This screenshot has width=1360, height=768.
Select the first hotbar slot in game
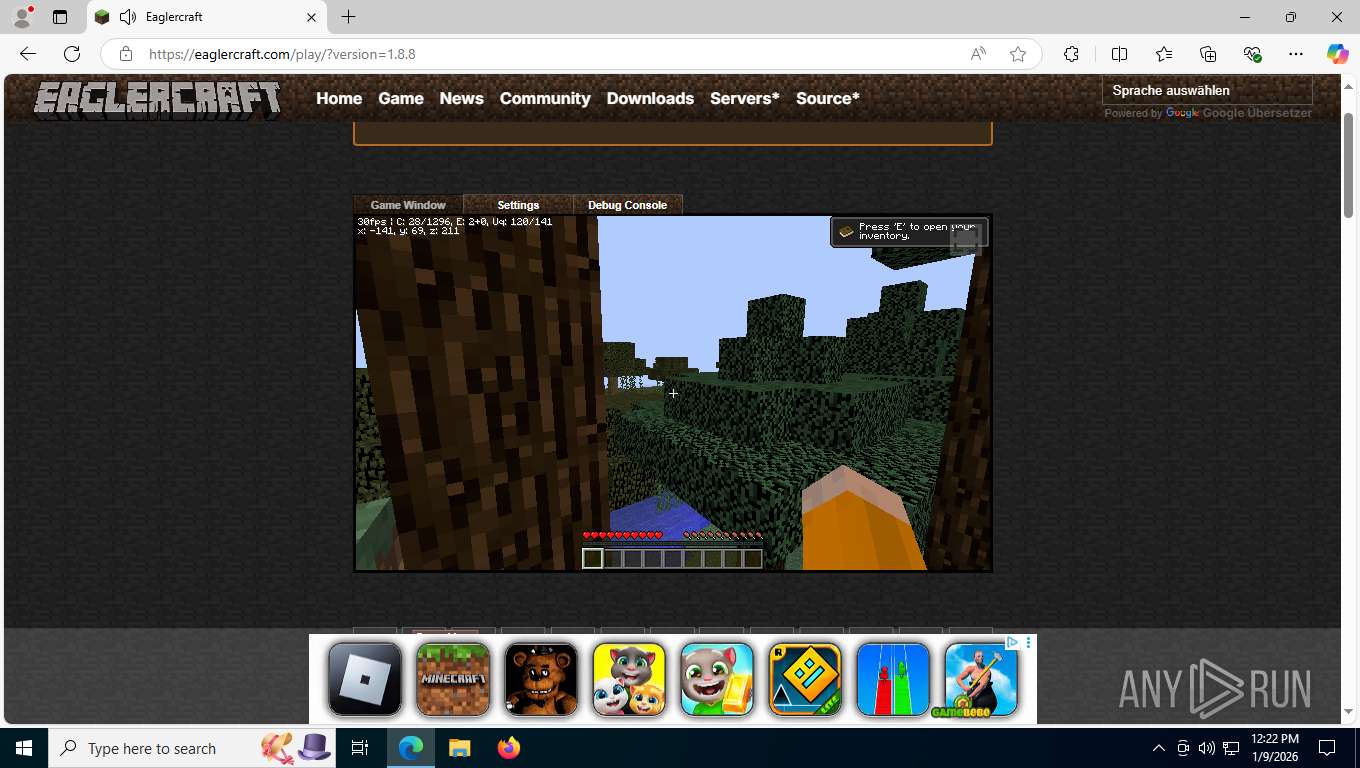[x=593, y=559]
